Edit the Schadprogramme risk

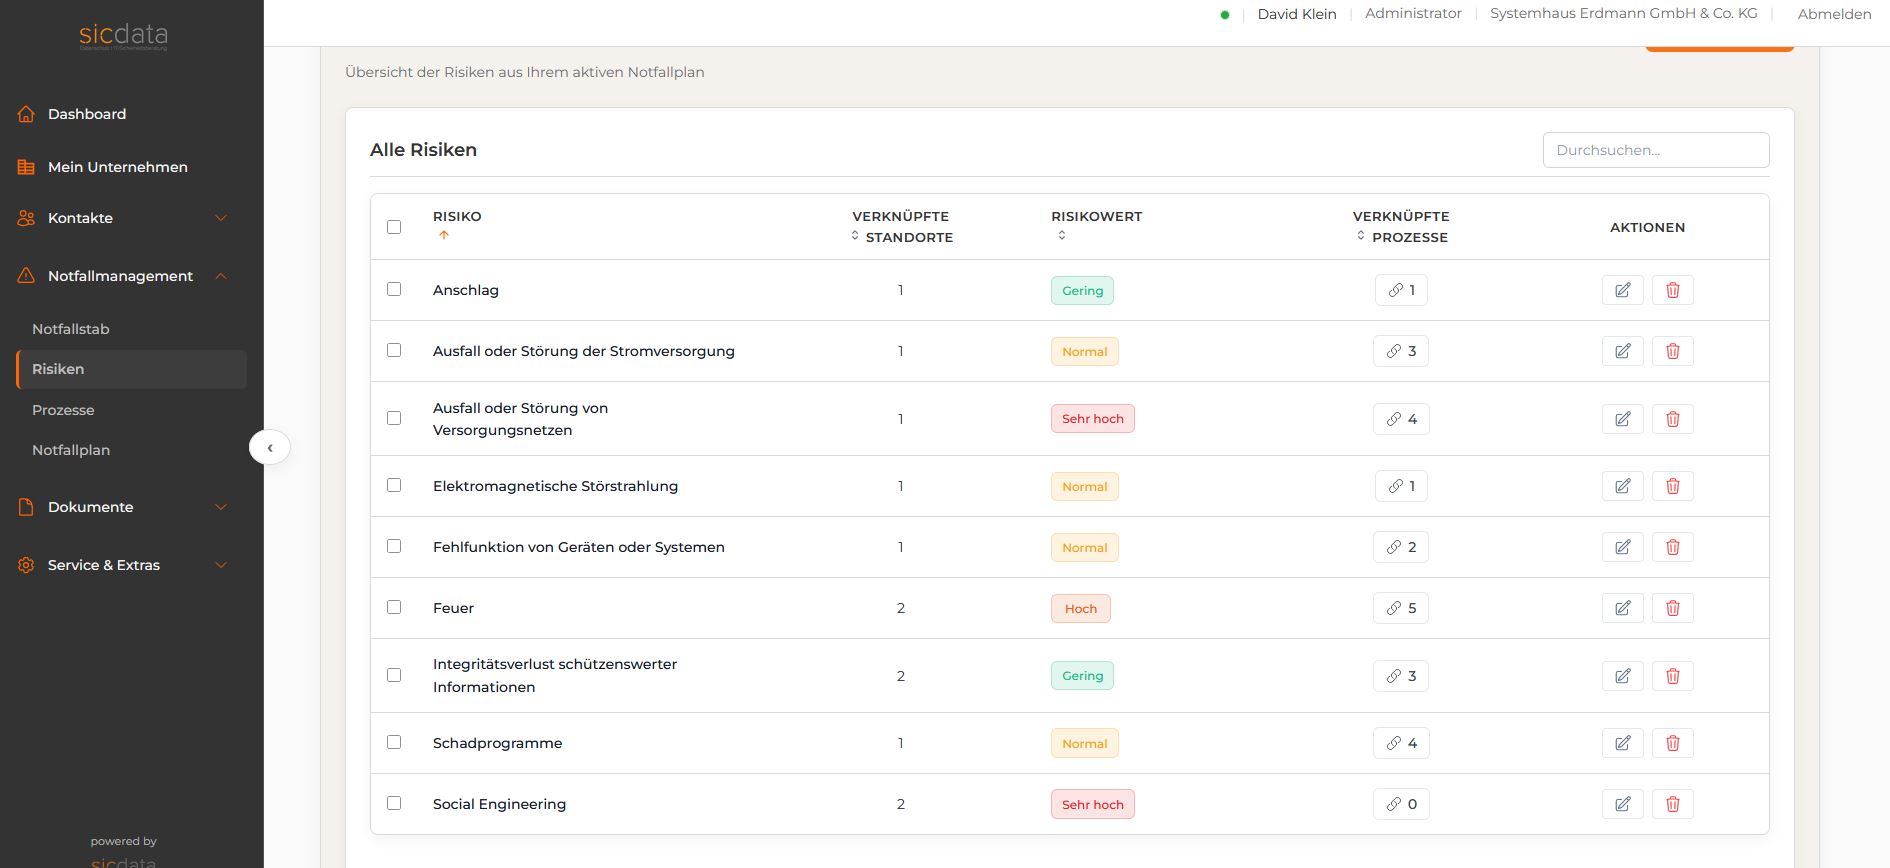point(1622,743)
